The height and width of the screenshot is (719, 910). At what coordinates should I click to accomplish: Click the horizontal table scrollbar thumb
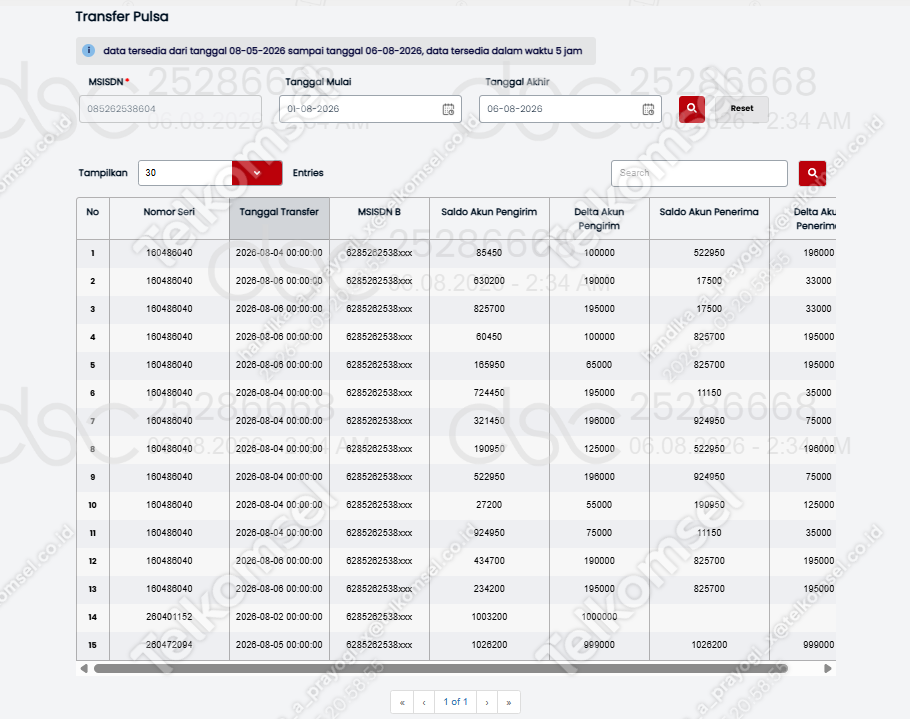(440, 669)
